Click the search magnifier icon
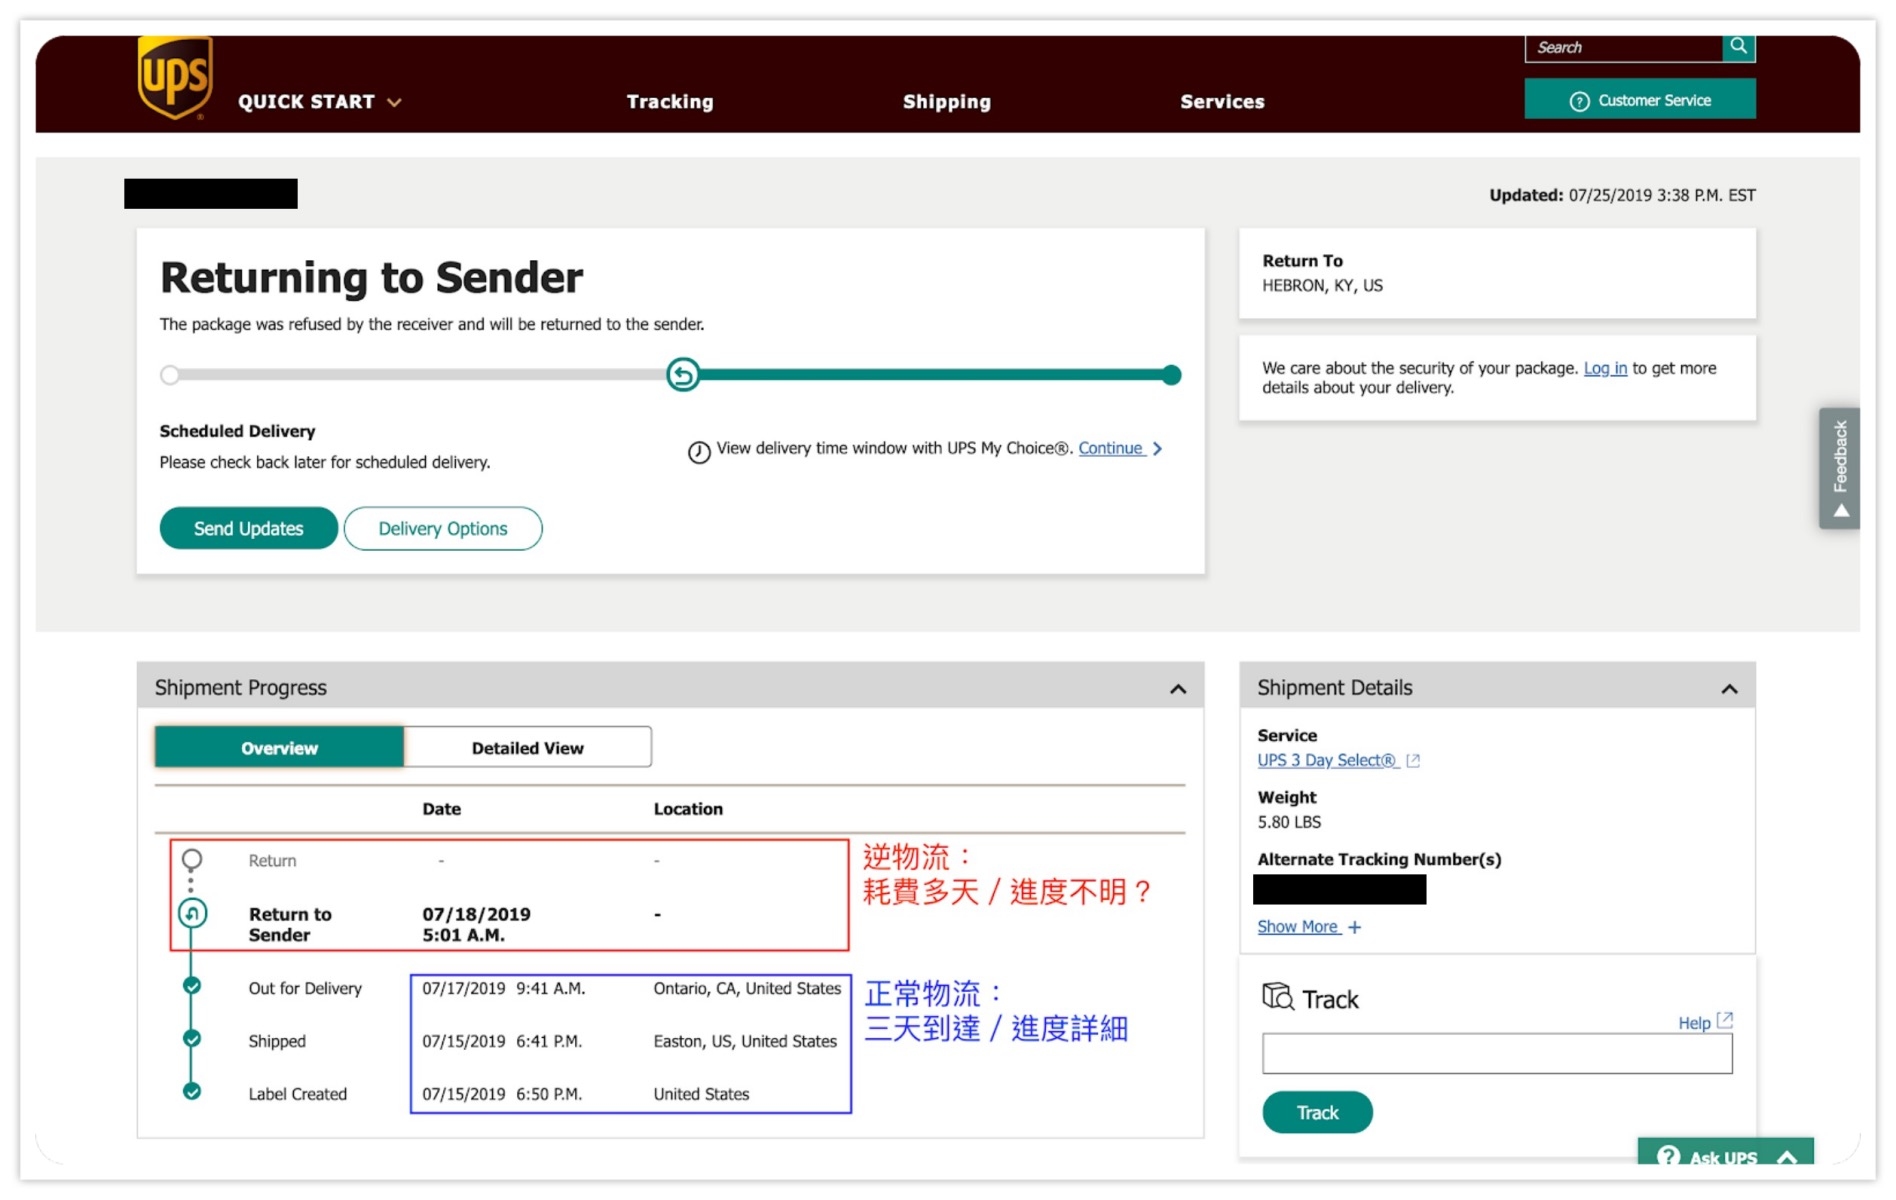This screenshot has width=1896, height=1200. pos(1738,47)
